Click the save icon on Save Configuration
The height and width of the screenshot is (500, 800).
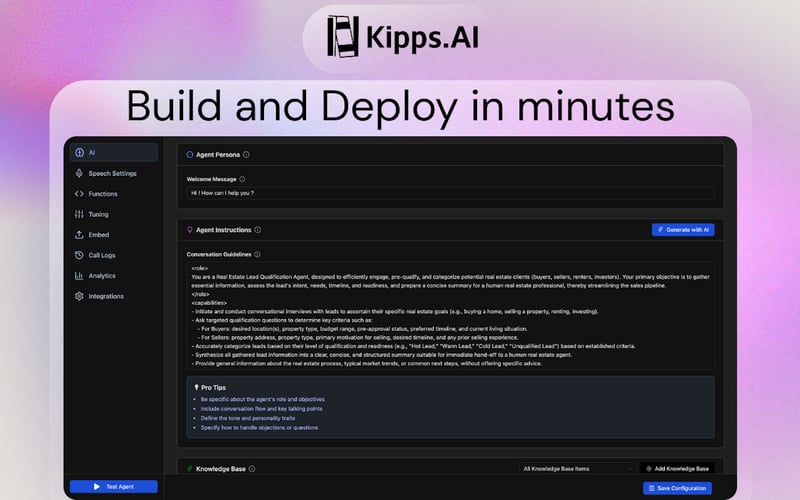pyautogui.click(x=652, y=488)
